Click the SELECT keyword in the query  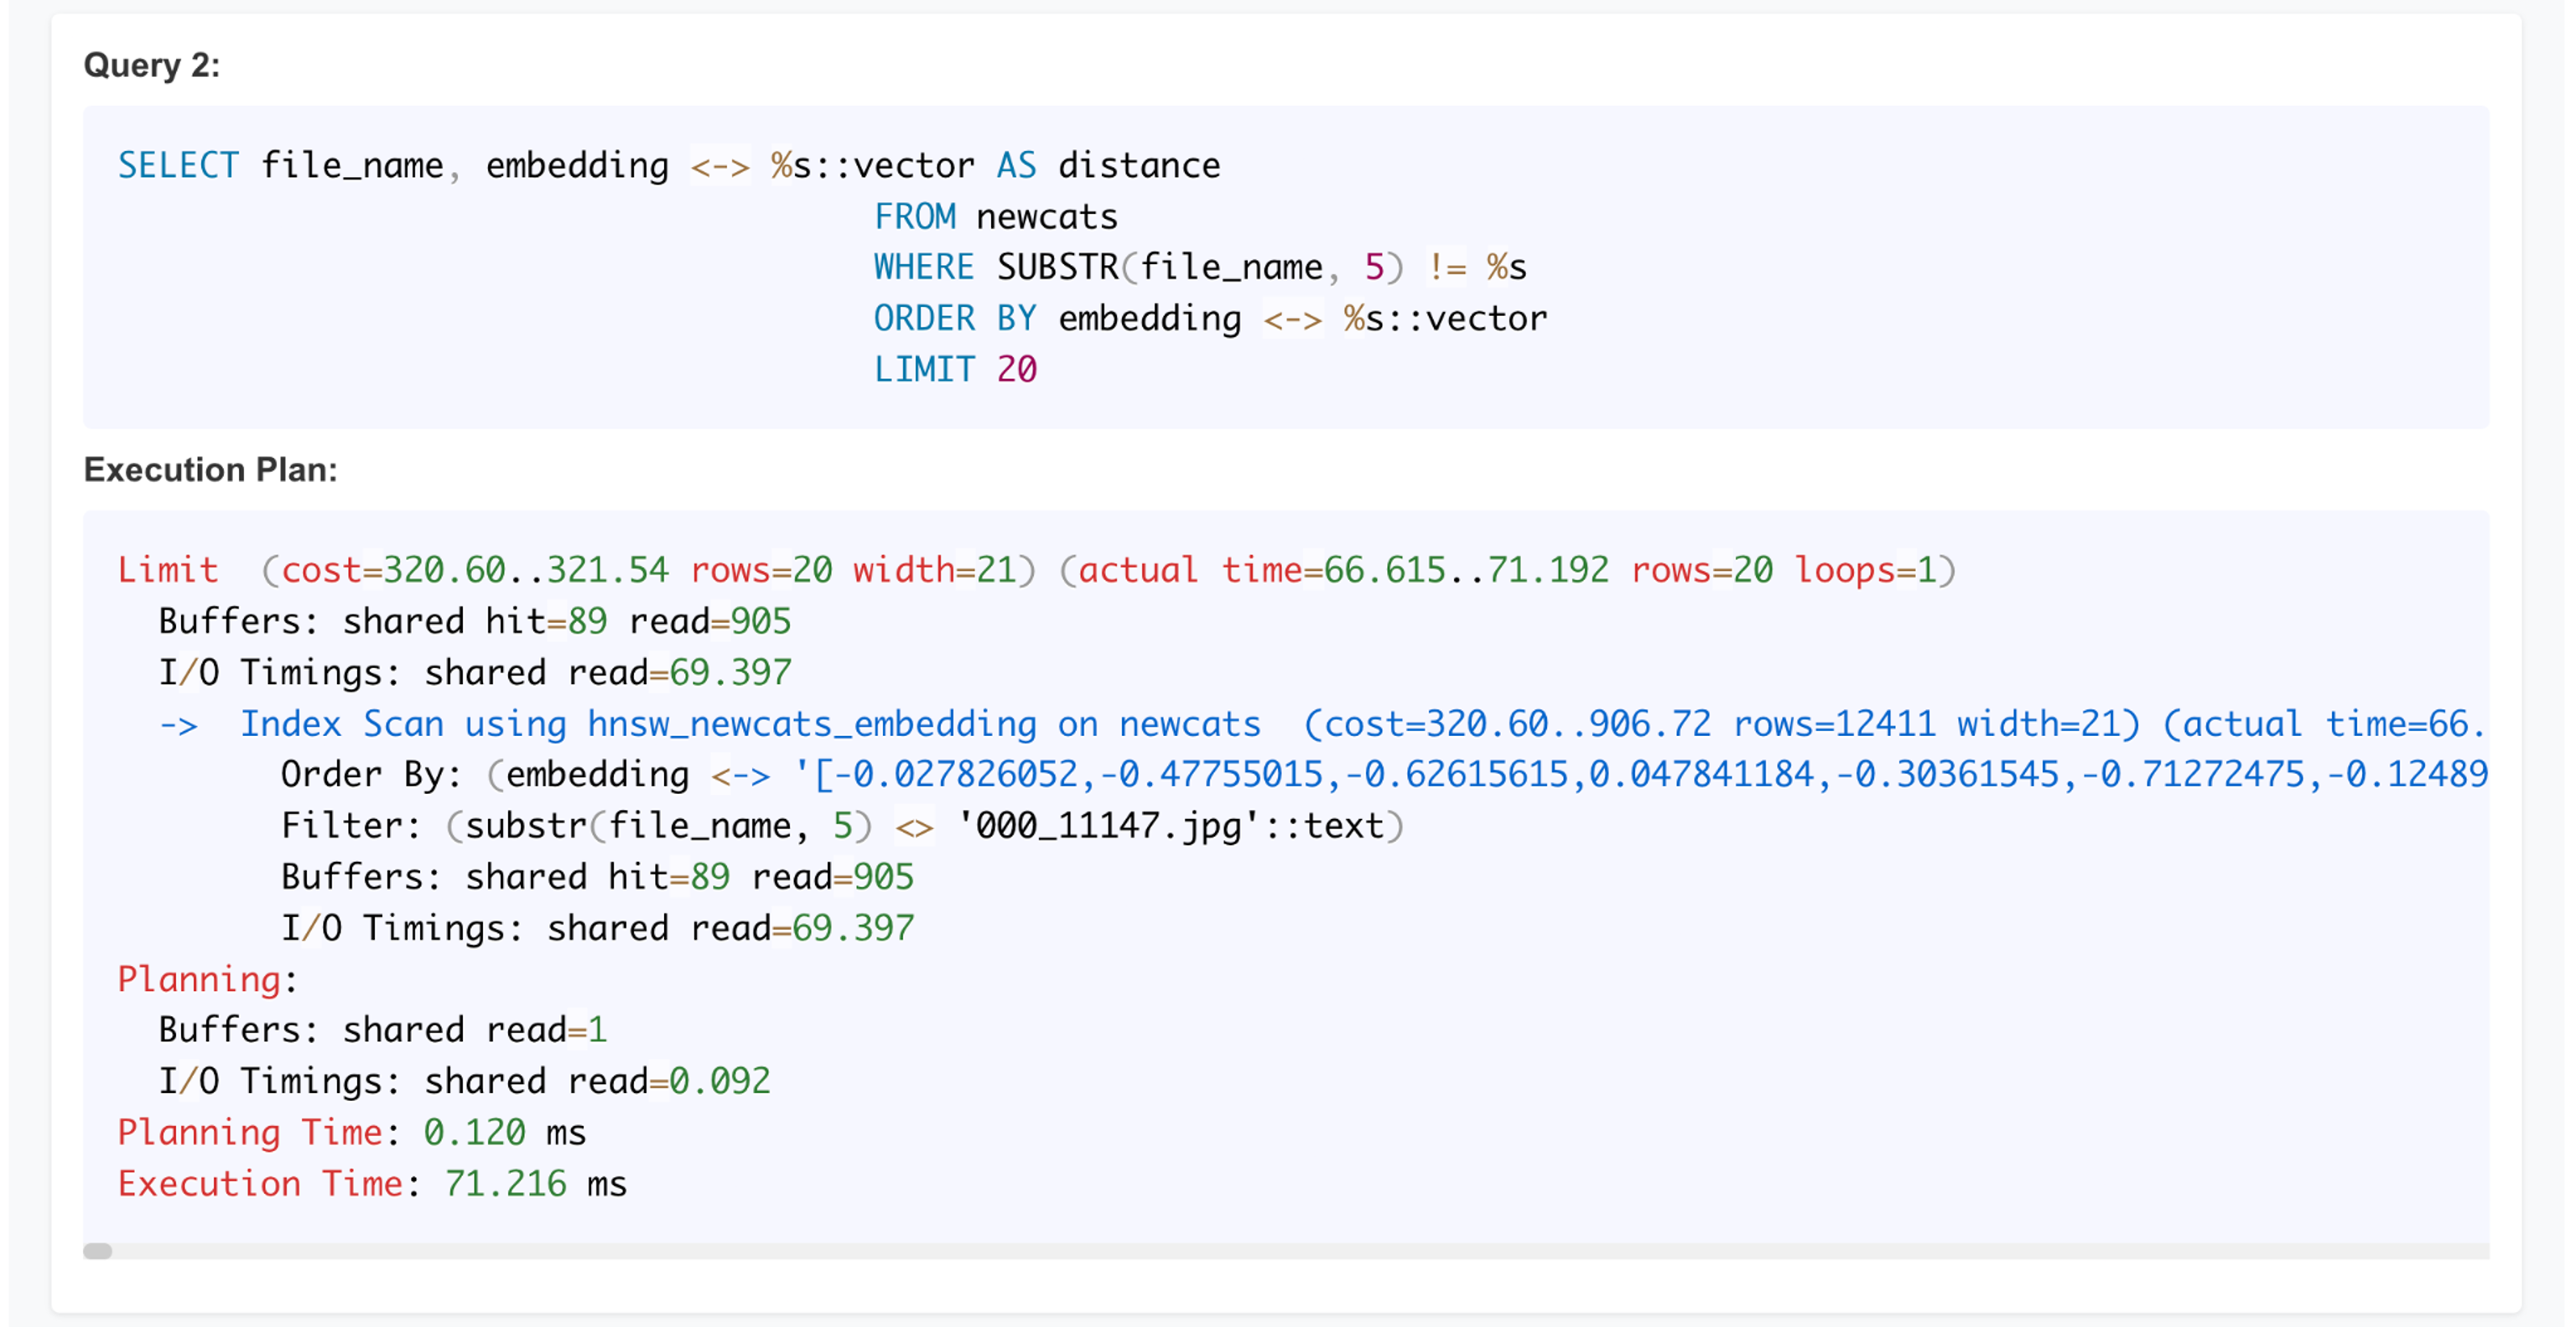(x=179, y=166)
